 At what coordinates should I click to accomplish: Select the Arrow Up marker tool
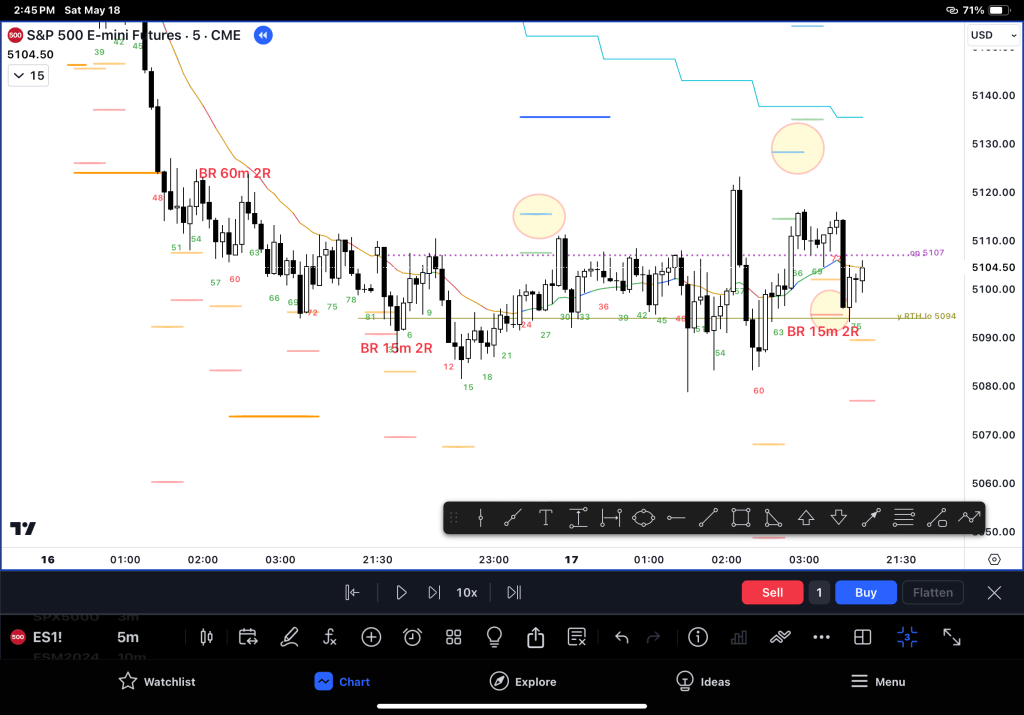[805, 518]
